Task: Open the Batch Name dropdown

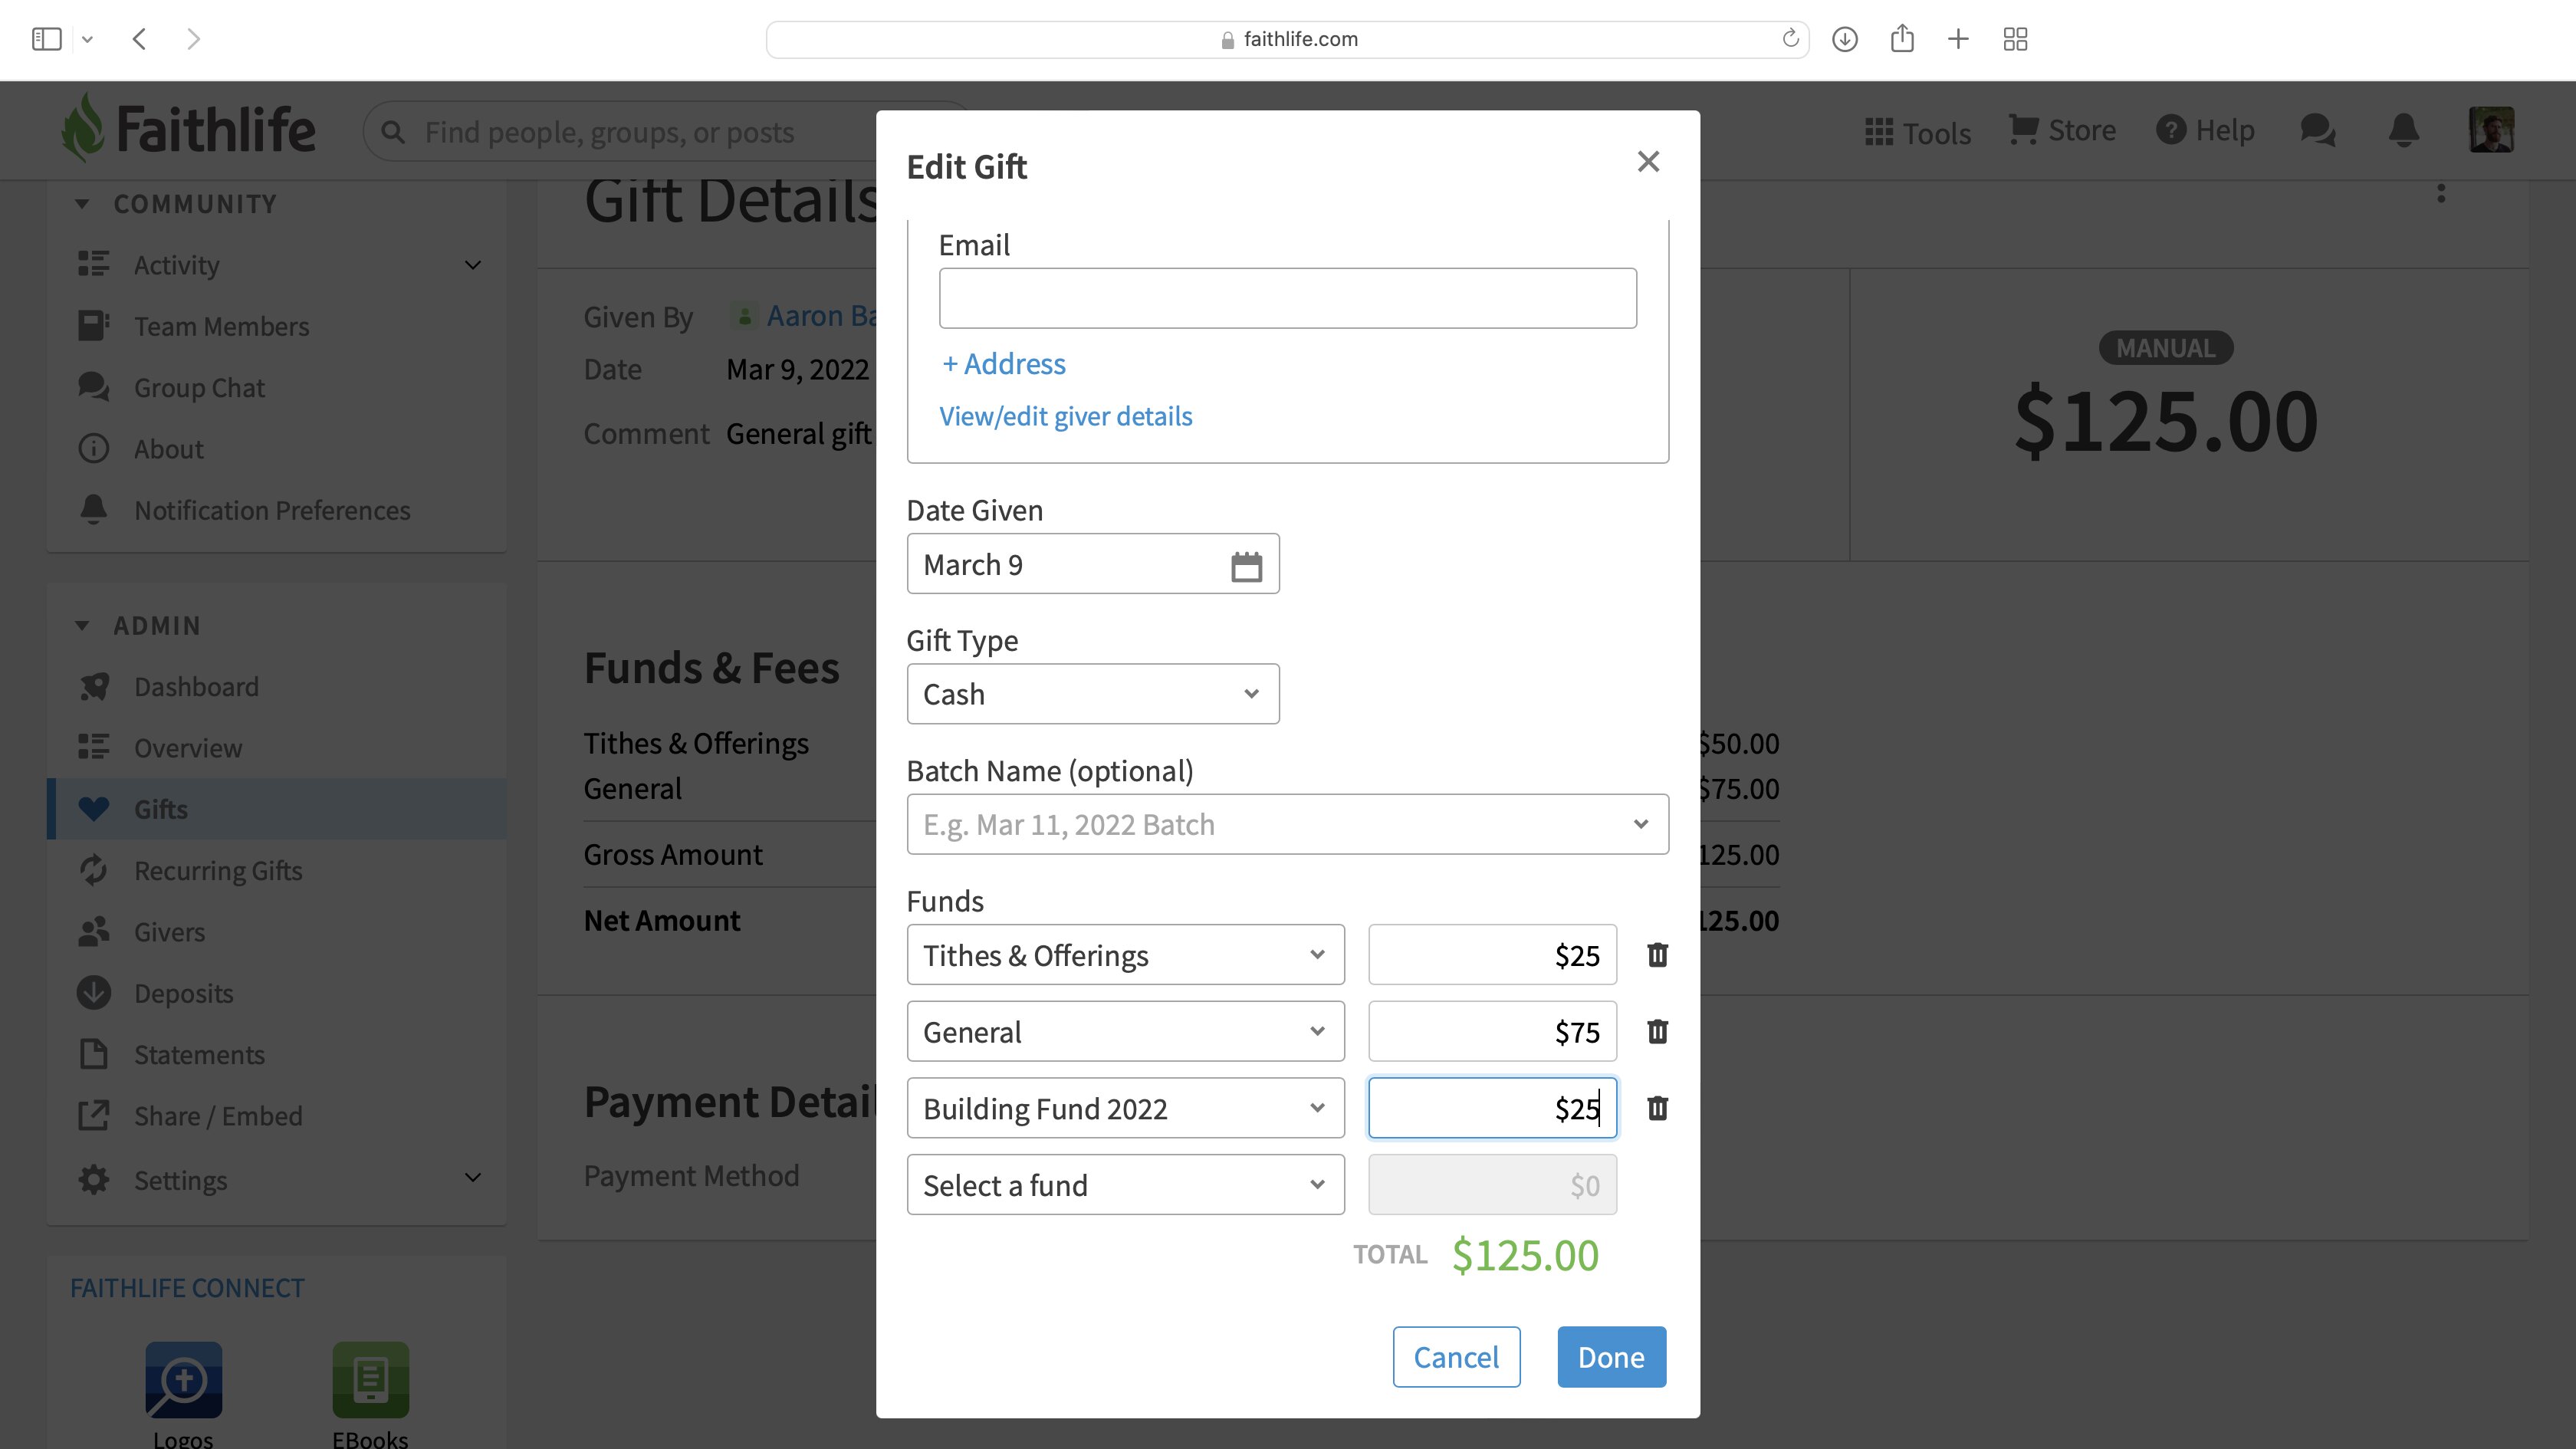Action: [x=1287, y=824]
